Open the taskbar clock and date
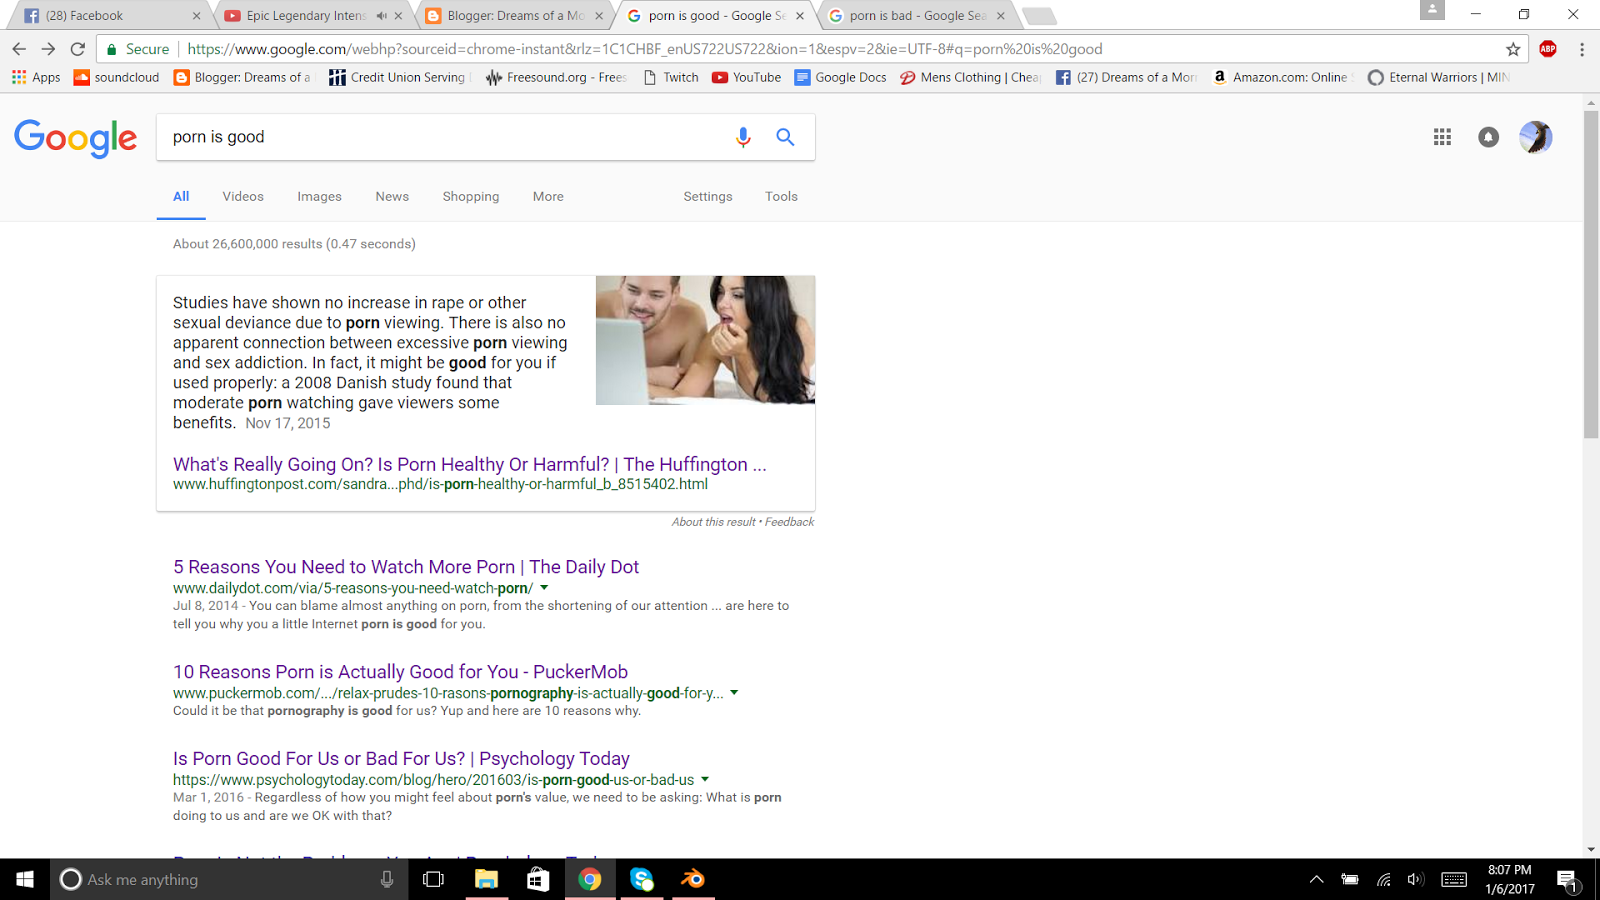The height and width of the screenshot is (900, 1600). point(1509,879)
